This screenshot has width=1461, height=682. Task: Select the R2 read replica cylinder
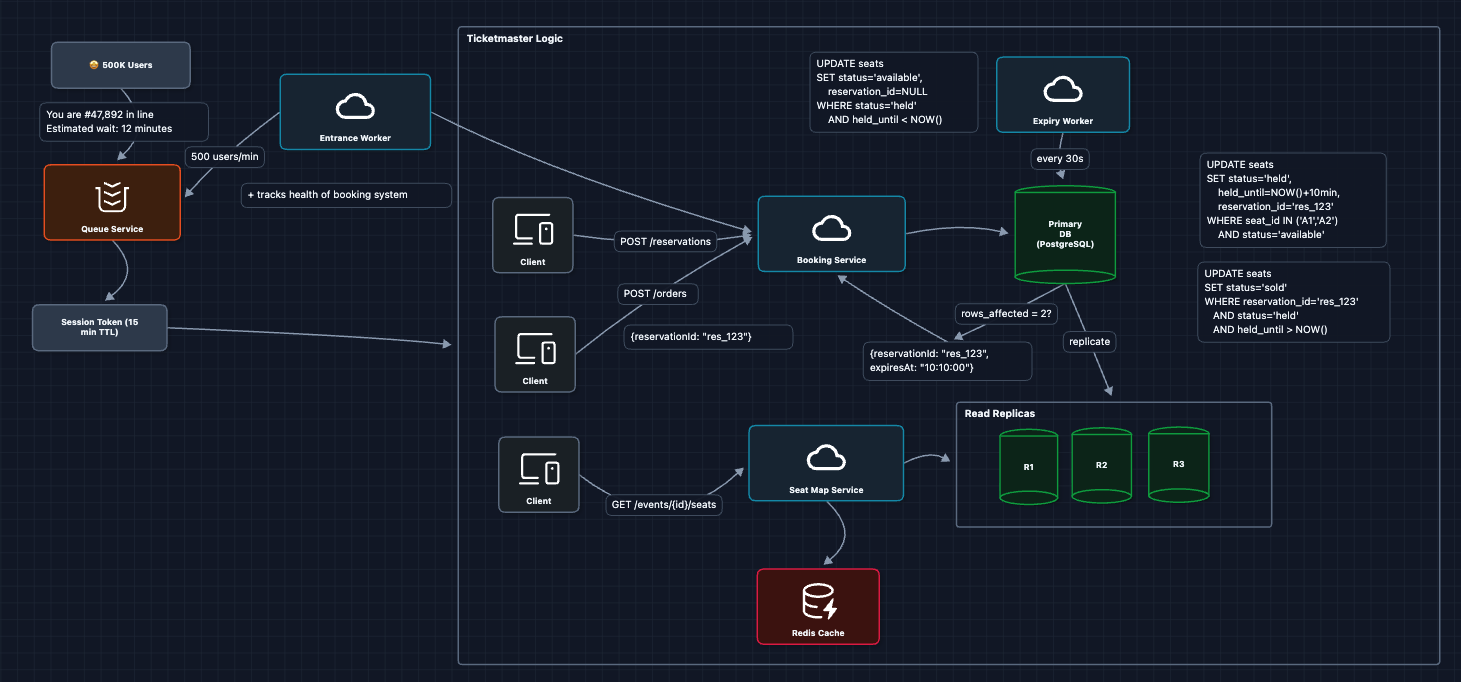(1101, 465)
